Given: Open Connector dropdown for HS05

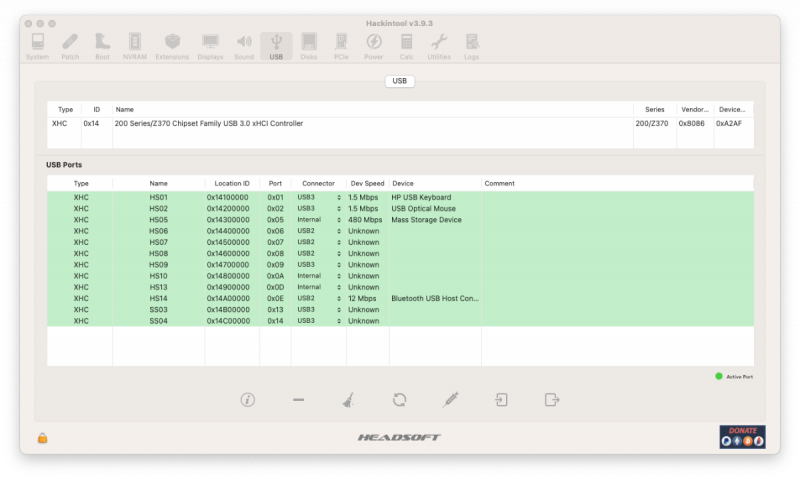Looking at the screenshot, I should coord(319,220).
